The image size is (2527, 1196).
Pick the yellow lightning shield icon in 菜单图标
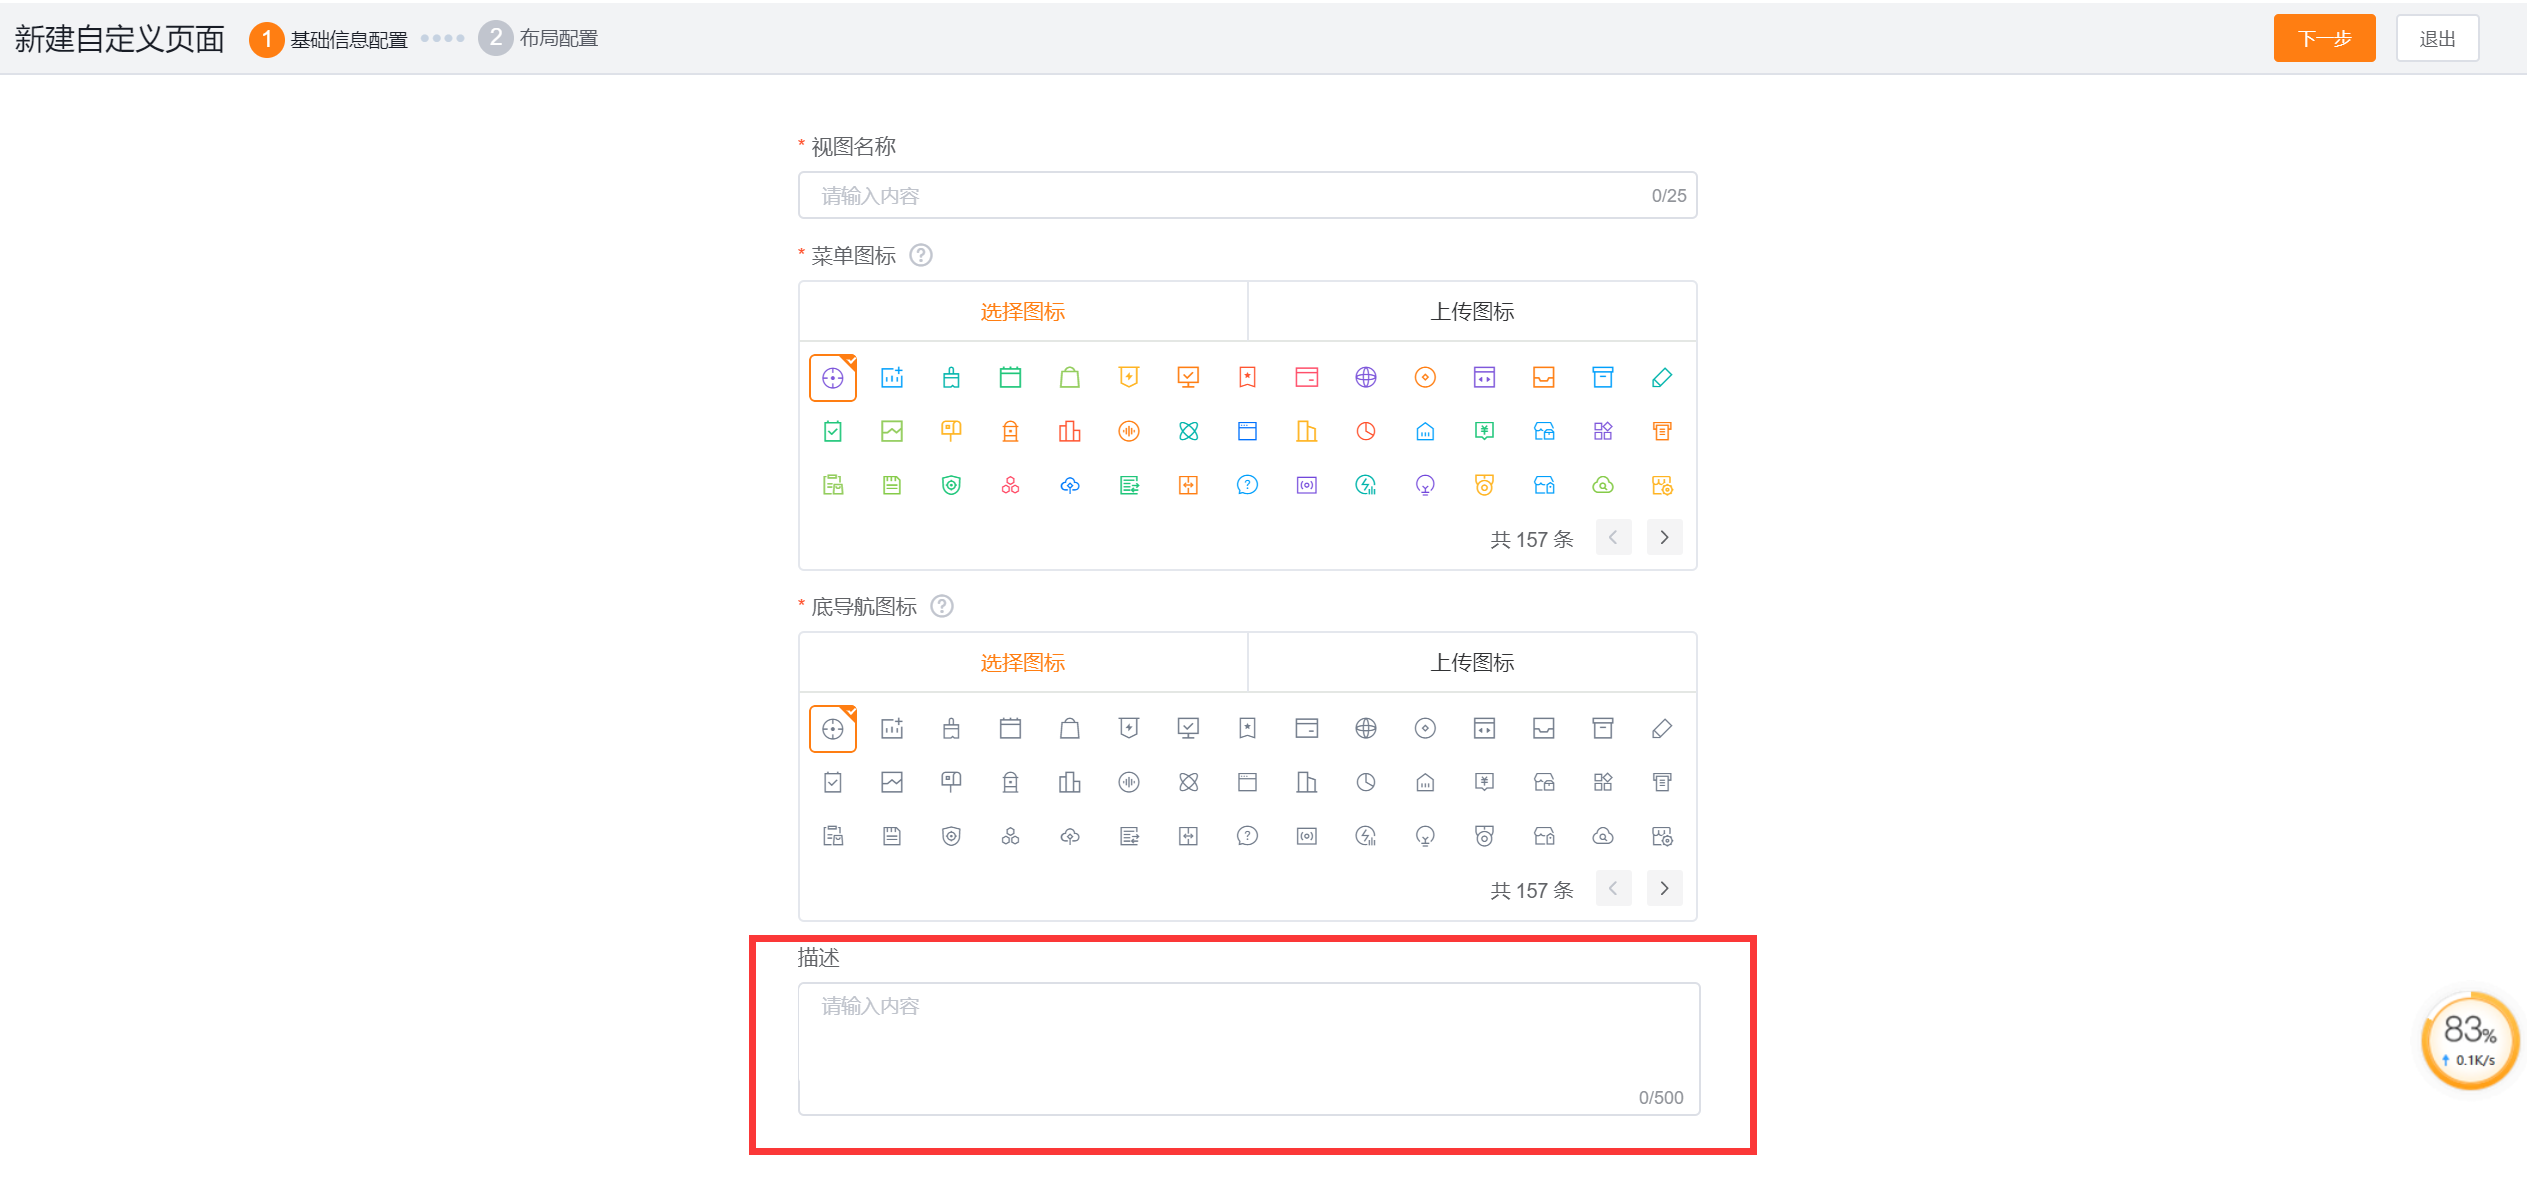[x=1129, y=378]
